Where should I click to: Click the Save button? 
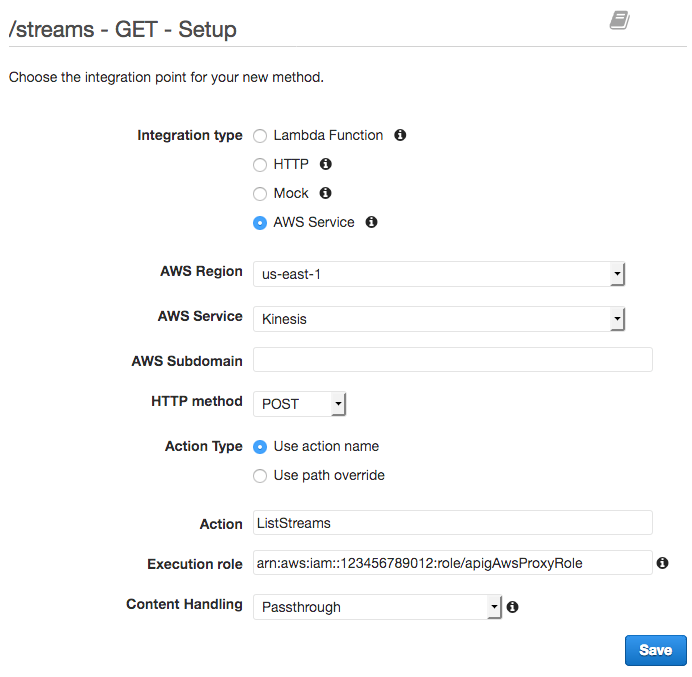click(656, 650)
